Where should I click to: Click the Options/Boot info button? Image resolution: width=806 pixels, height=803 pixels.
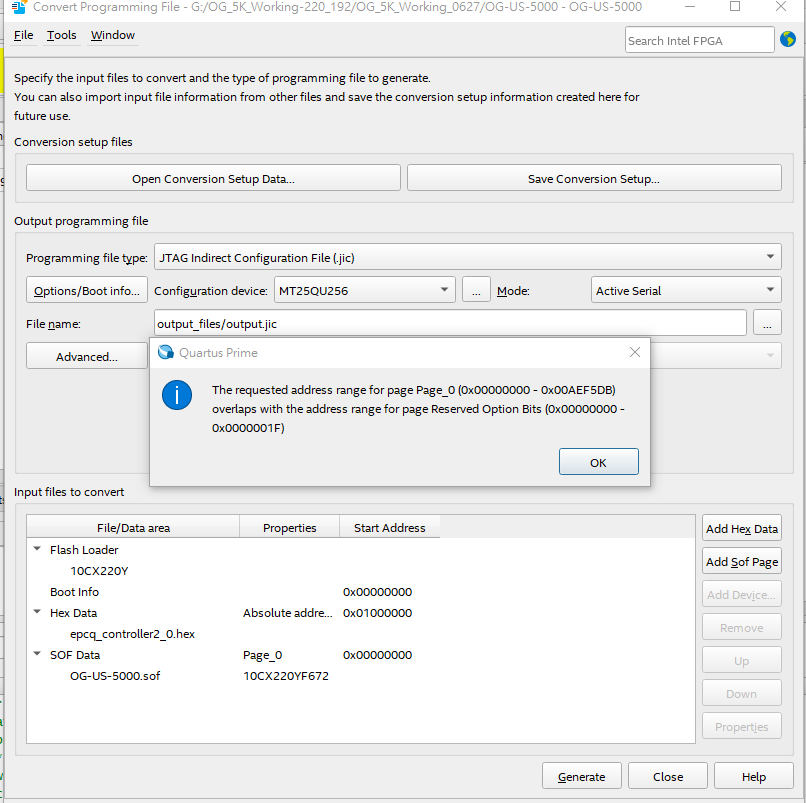[87, 290]
